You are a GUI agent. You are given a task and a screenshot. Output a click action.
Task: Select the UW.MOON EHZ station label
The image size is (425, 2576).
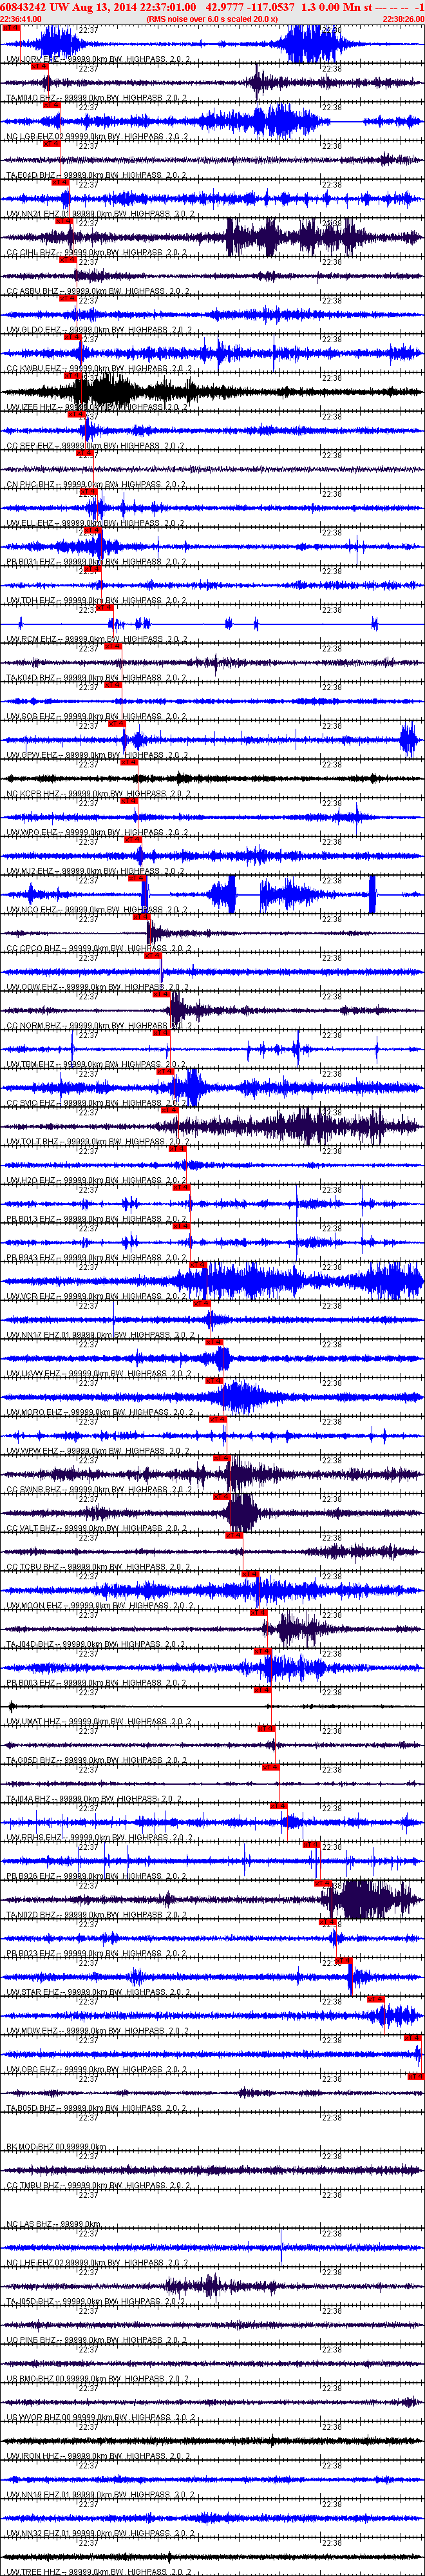98,1606
